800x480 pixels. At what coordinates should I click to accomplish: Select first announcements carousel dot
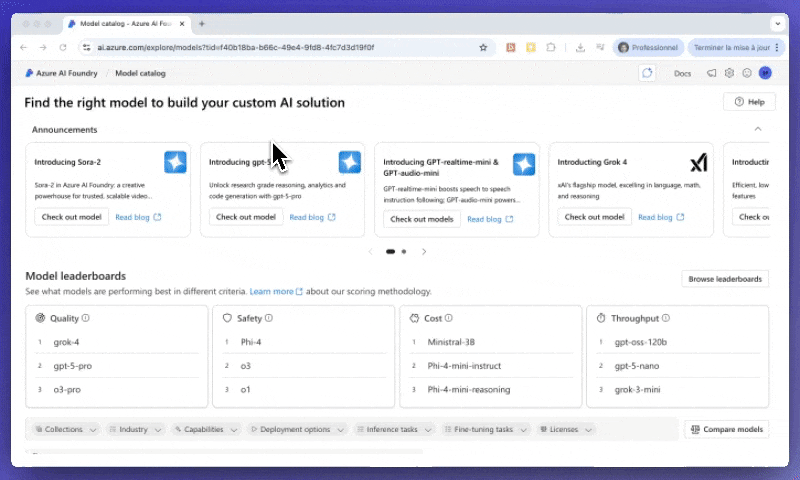coord(390,251)
